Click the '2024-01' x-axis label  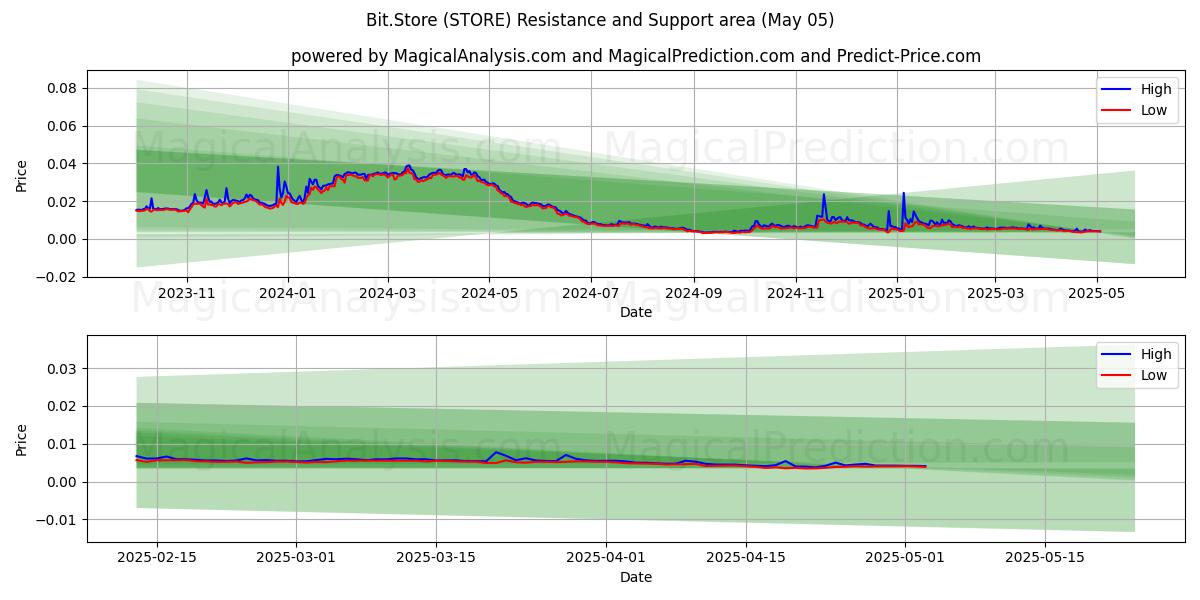click(288, 293)
